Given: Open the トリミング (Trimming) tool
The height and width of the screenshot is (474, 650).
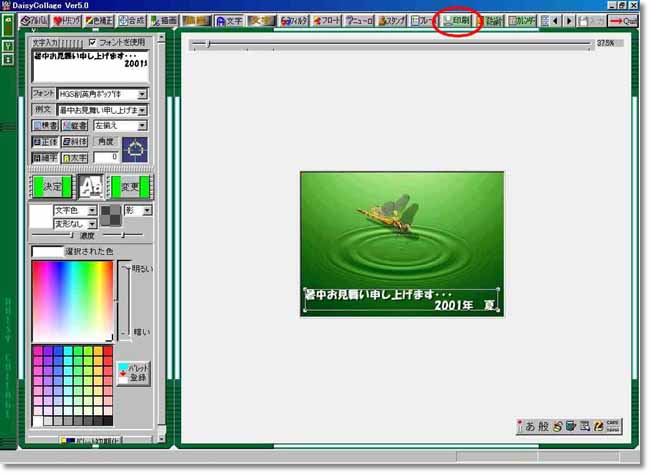Looking at the screenshot, I should pyautogui.click(x=66, y=20).
